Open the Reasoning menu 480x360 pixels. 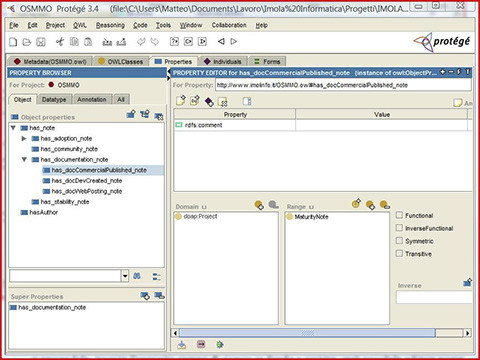110,25
